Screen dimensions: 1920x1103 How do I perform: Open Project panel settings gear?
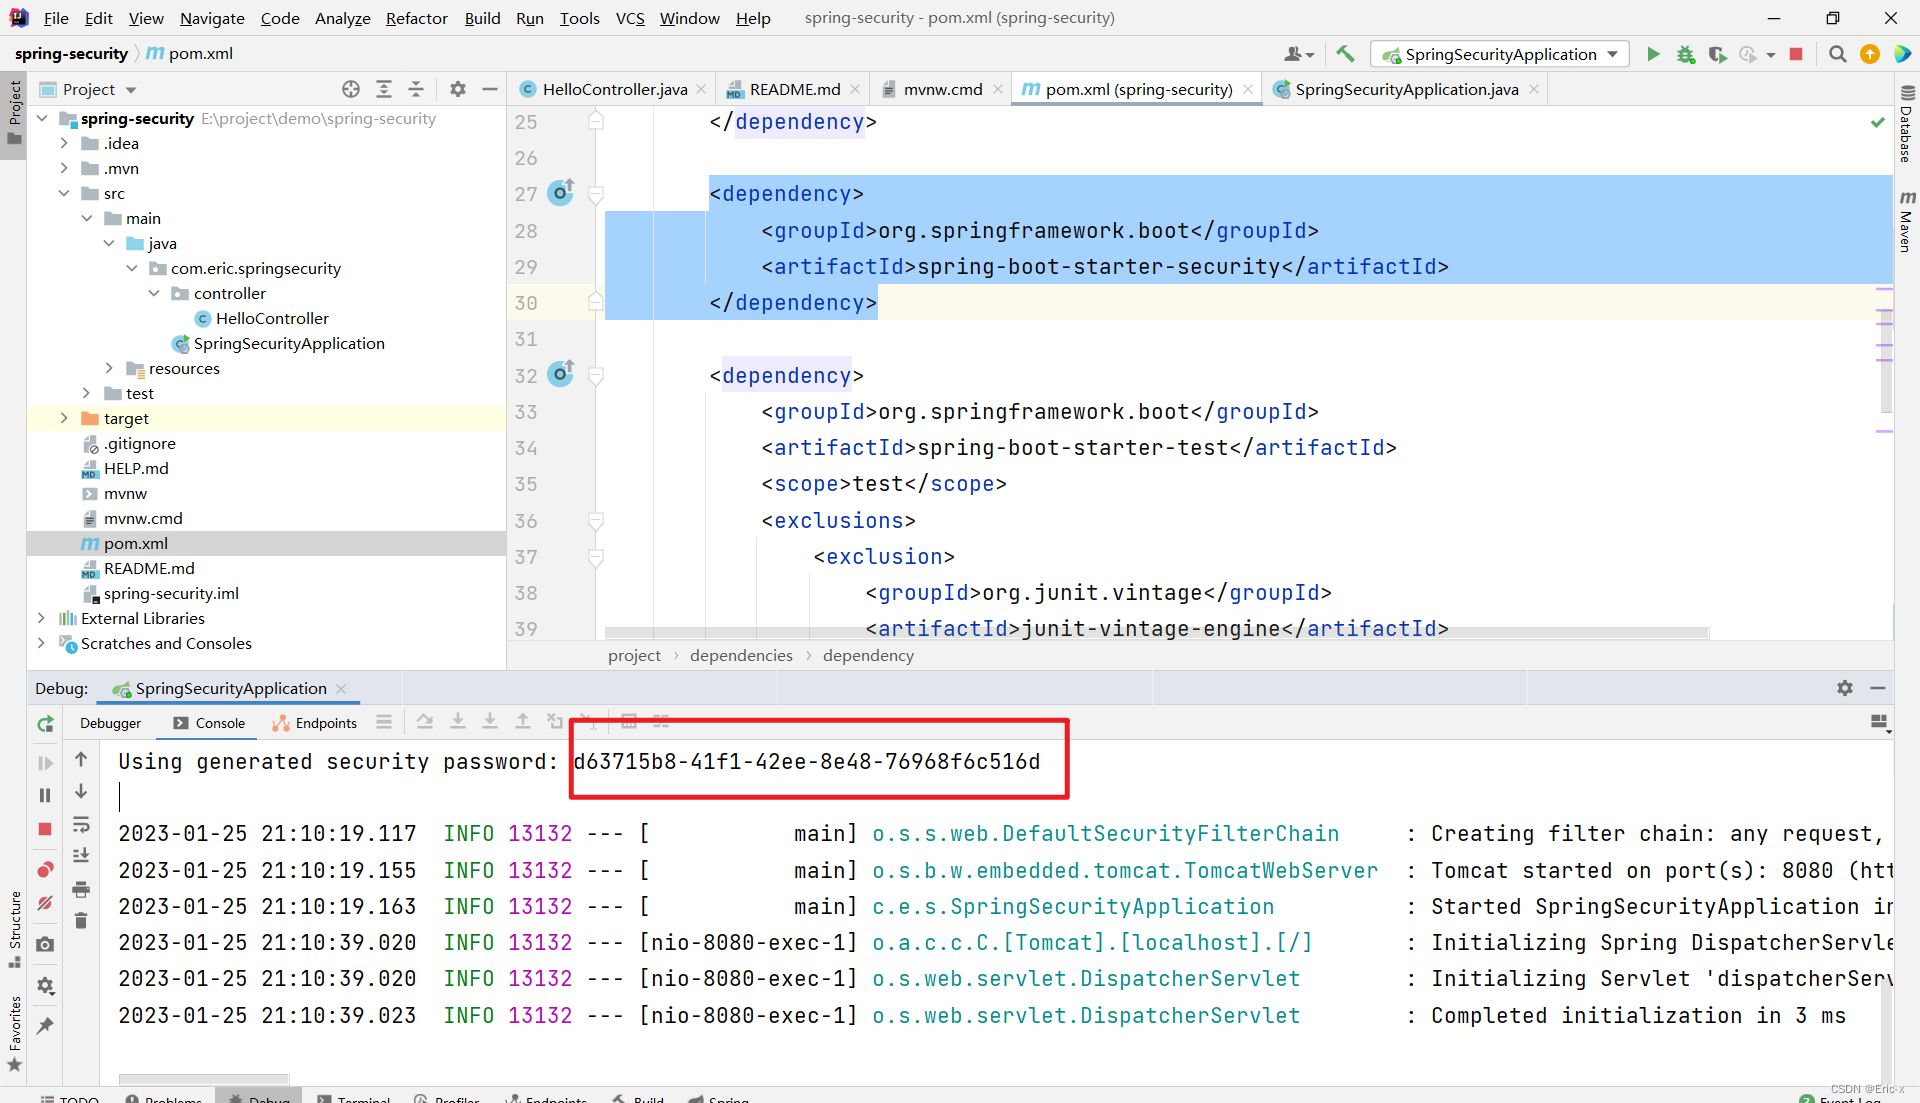click(x=457, y=89)
